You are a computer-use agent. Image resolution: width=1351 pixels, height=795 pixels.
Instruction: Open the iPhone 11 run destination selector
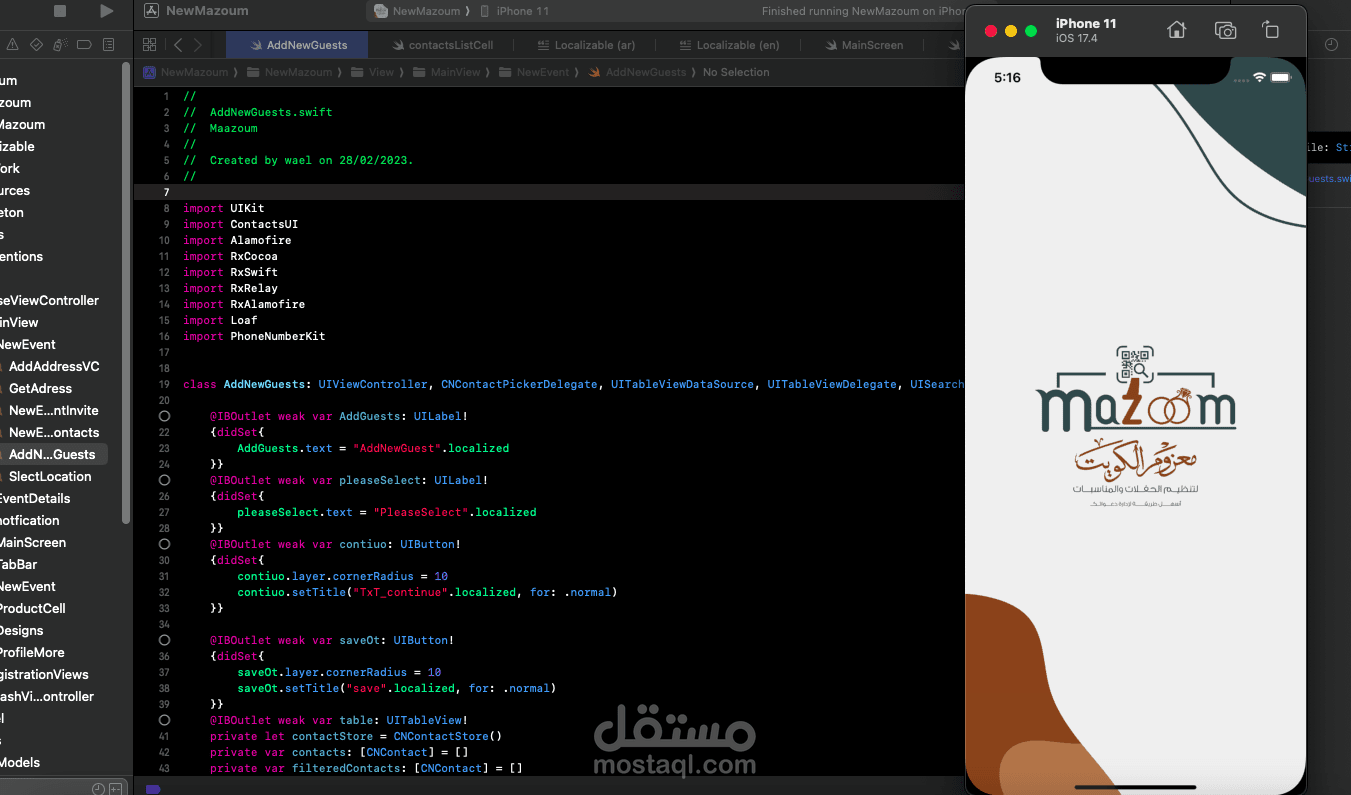point(513,11)
